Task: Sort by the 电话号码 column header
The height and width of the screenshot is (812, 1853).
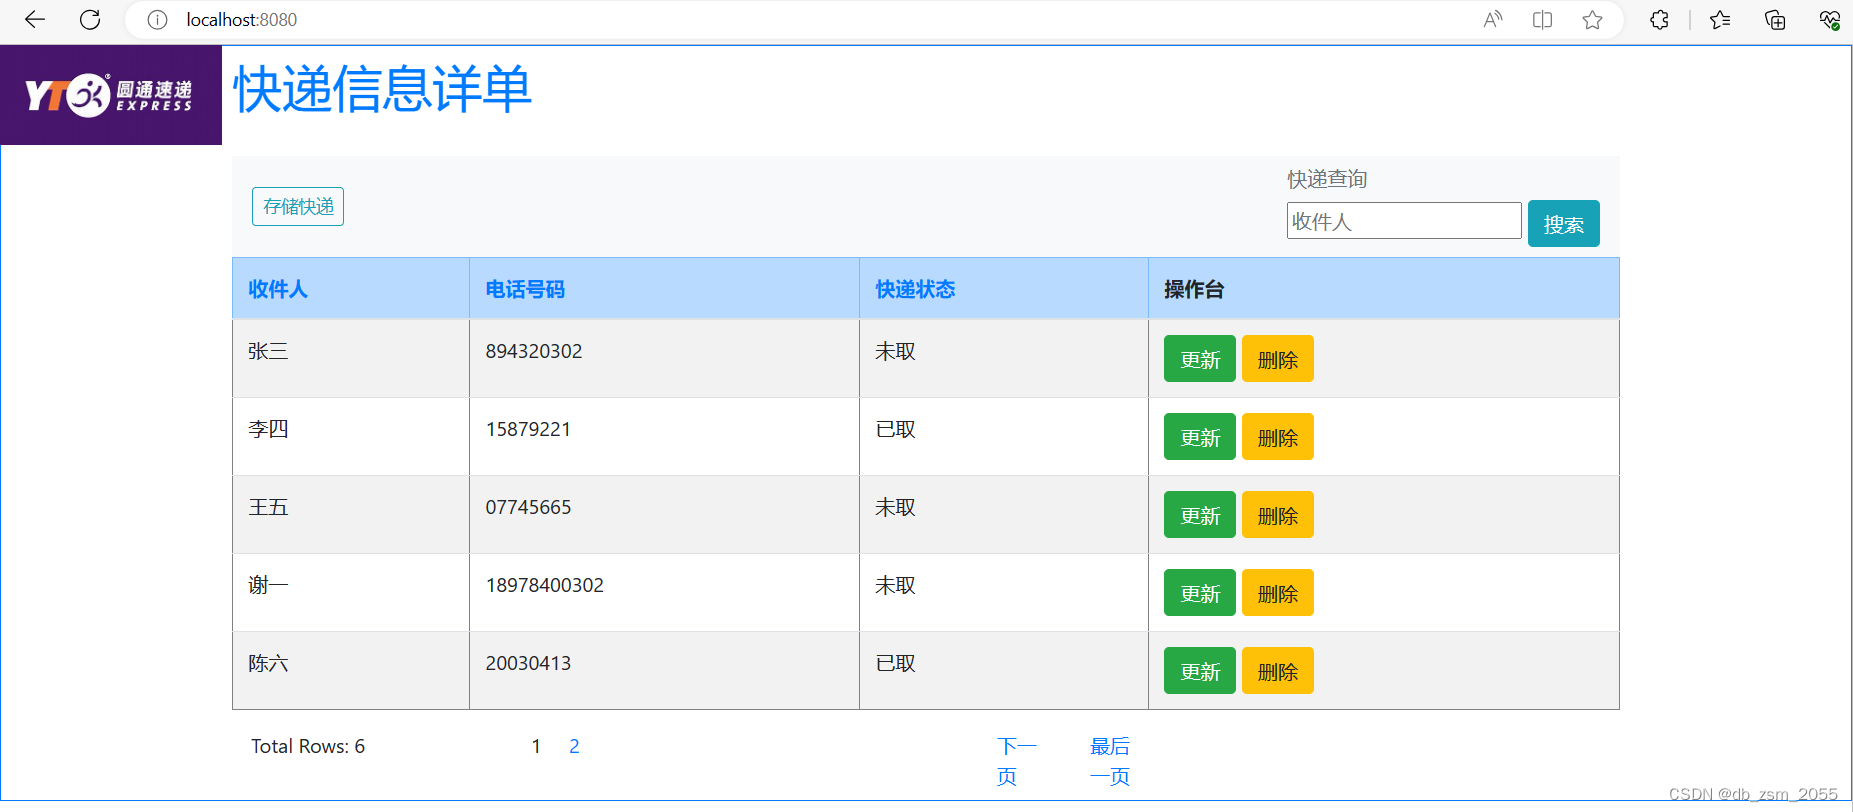Action: [x=525, y=289]
